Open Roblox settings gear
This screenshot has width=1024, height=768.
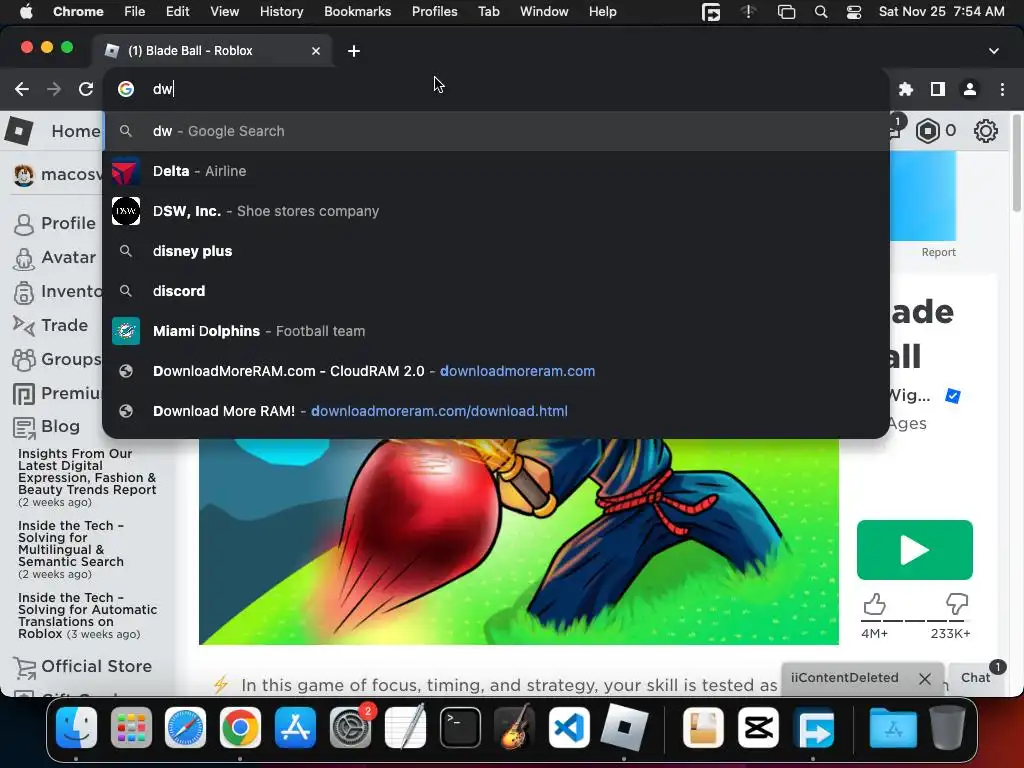click(x=985, y=131)
